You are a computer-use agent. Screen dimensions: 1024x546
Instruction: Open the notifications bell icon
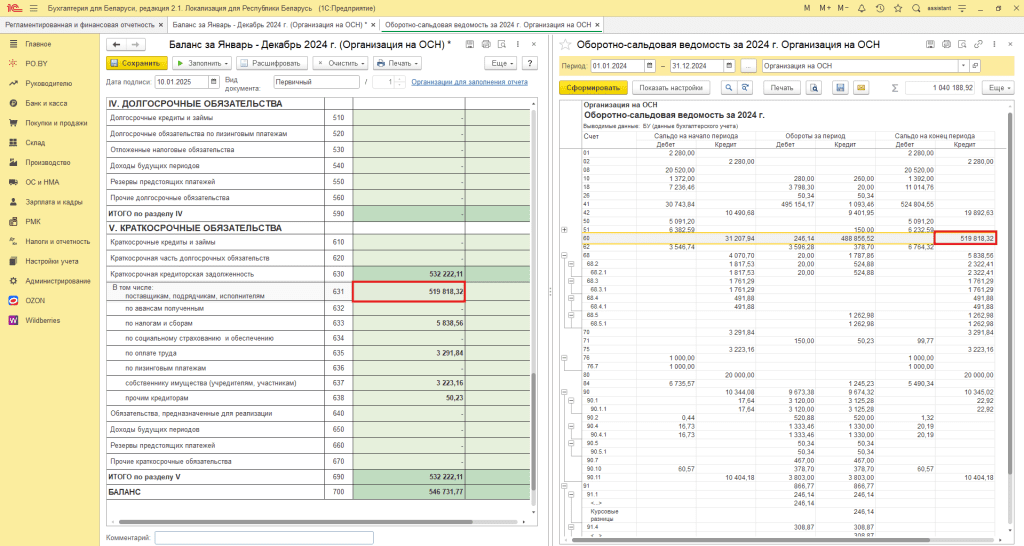861,8
